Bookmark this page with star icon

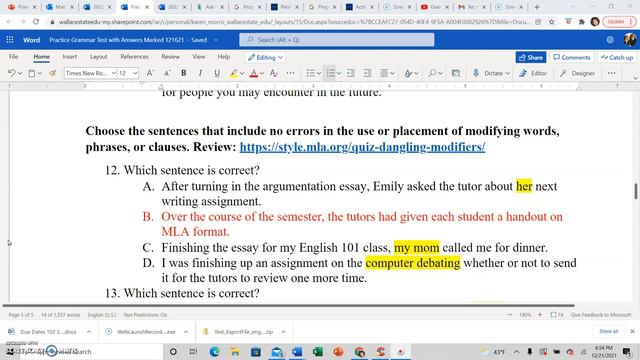coord(551,22)
